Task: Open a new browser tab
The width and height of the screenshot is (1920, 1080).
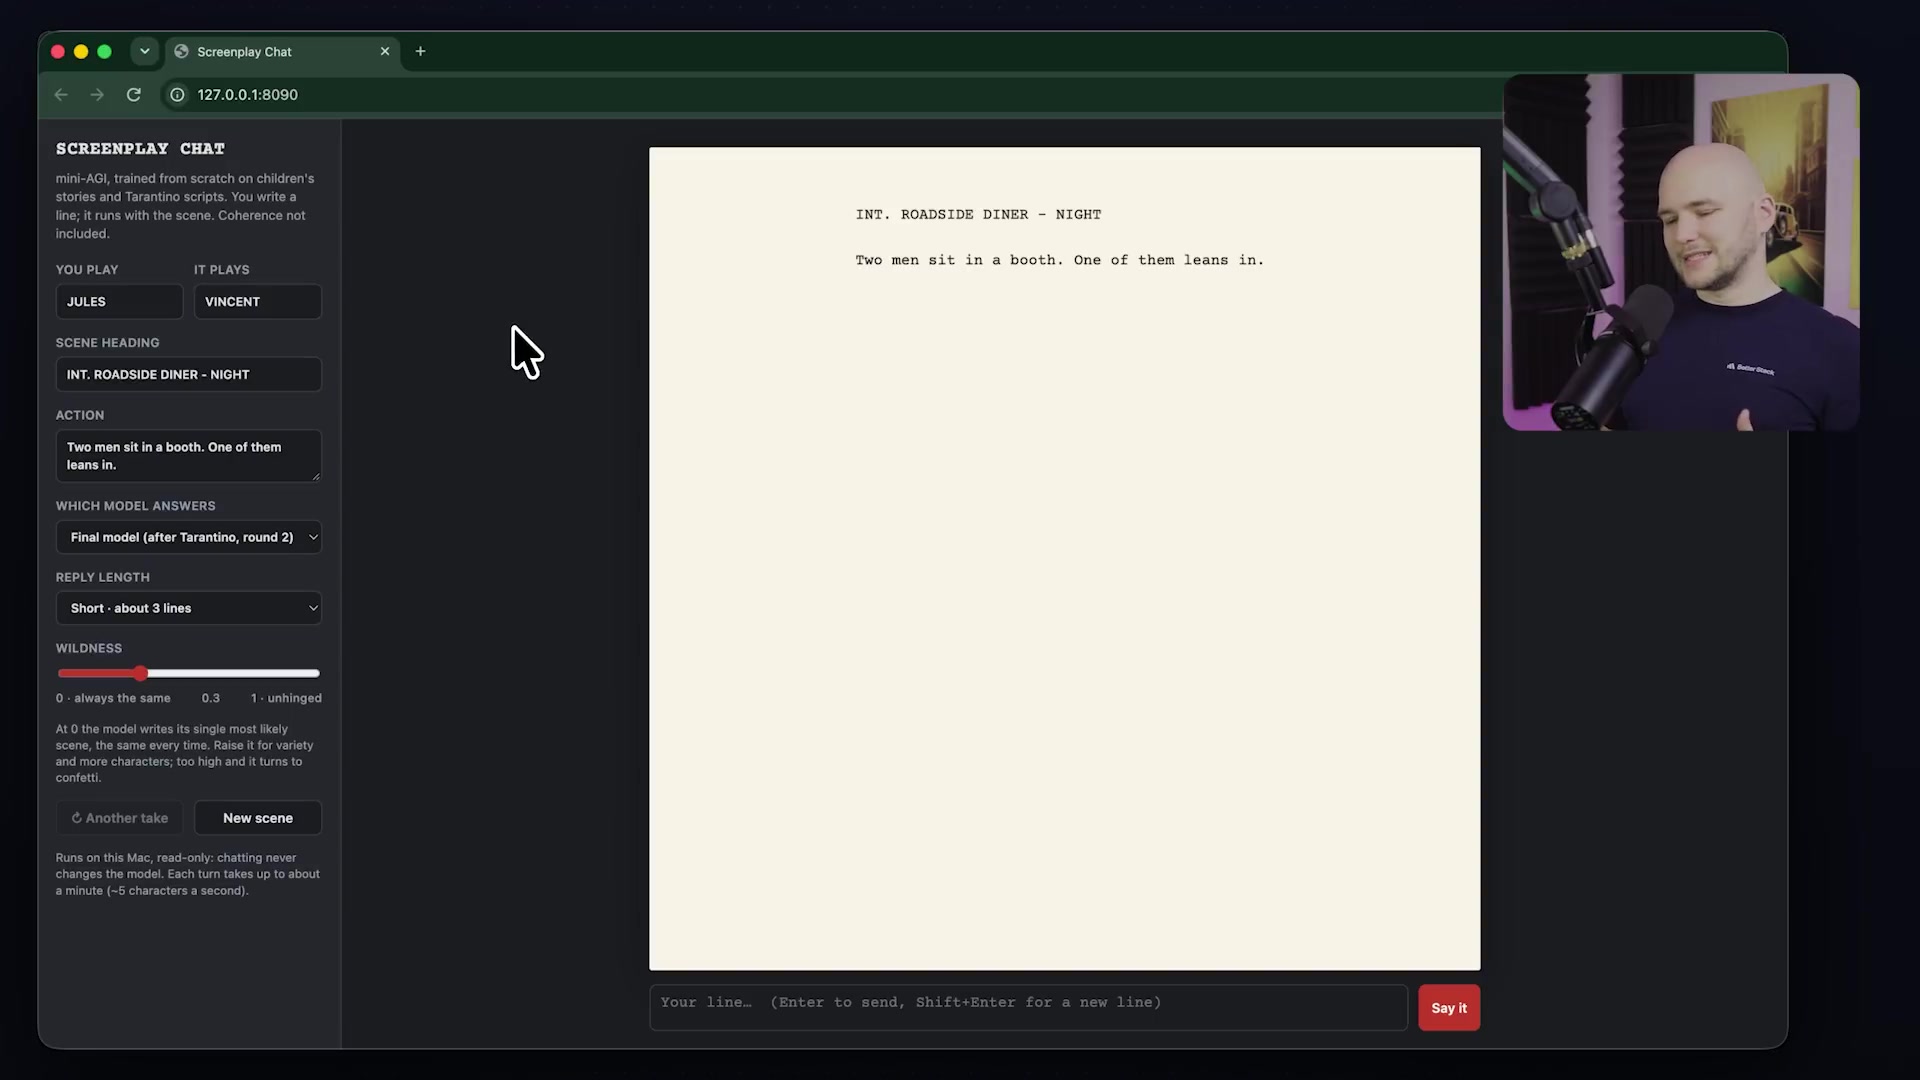Action: point(420,51)
